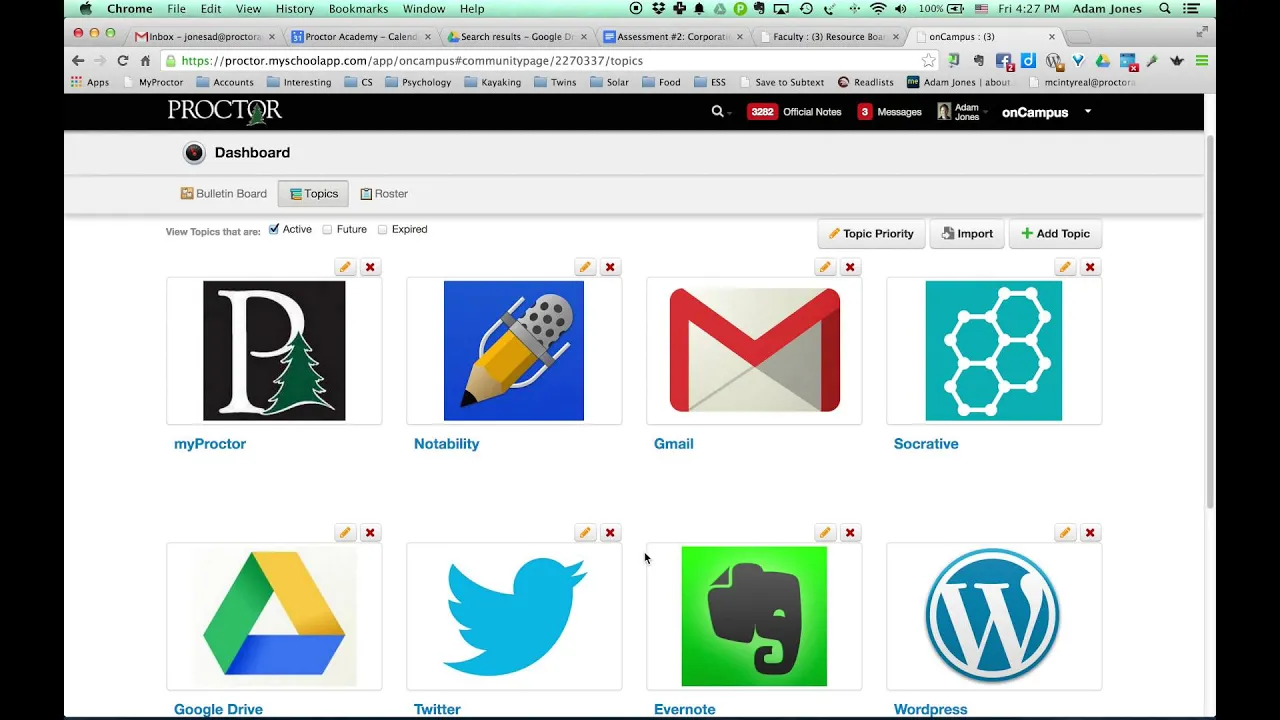Delete the Wordpress topic with red X

click(1090, 533)
